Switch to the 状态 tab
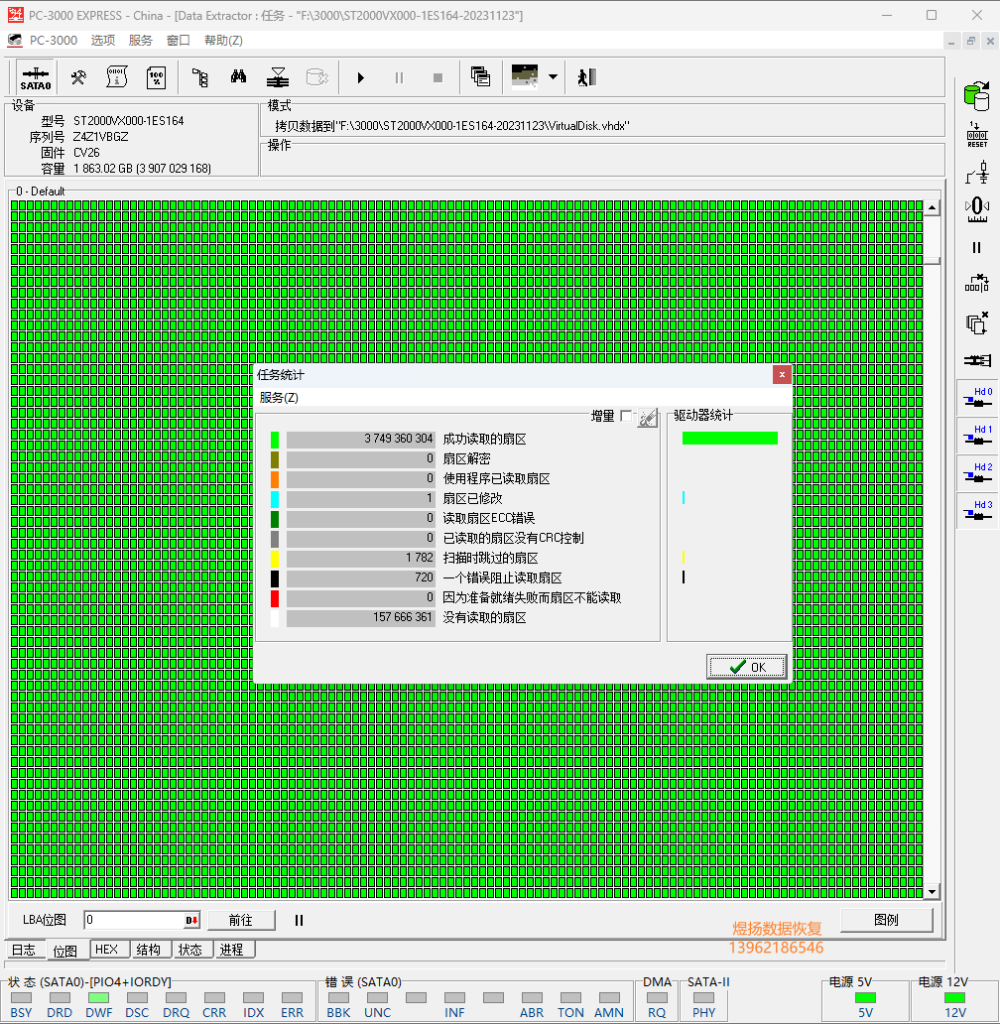This screenshot has width=1000, height=1024. [190, 950]
